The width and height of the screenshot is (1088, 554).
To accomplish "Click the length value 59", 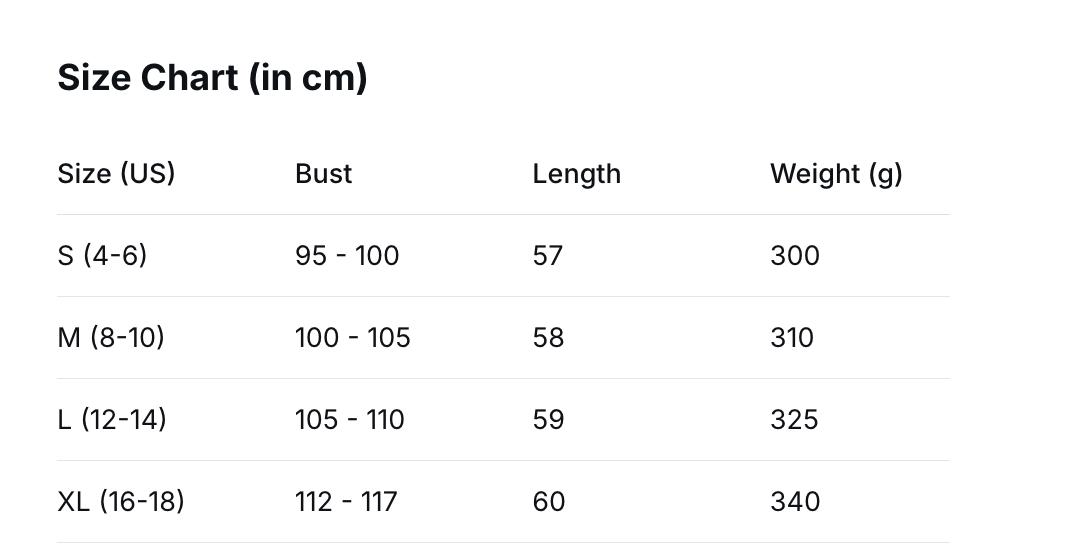I will (x=548, y=420).
